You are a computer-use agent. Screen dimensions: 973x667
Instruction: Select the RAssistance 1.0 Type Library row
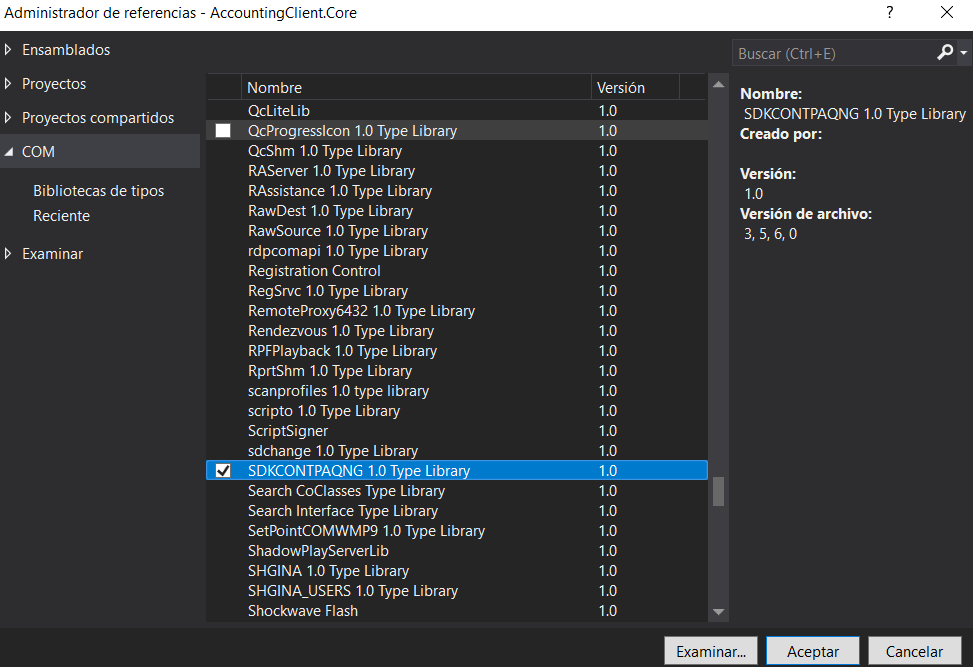(457, 190)
